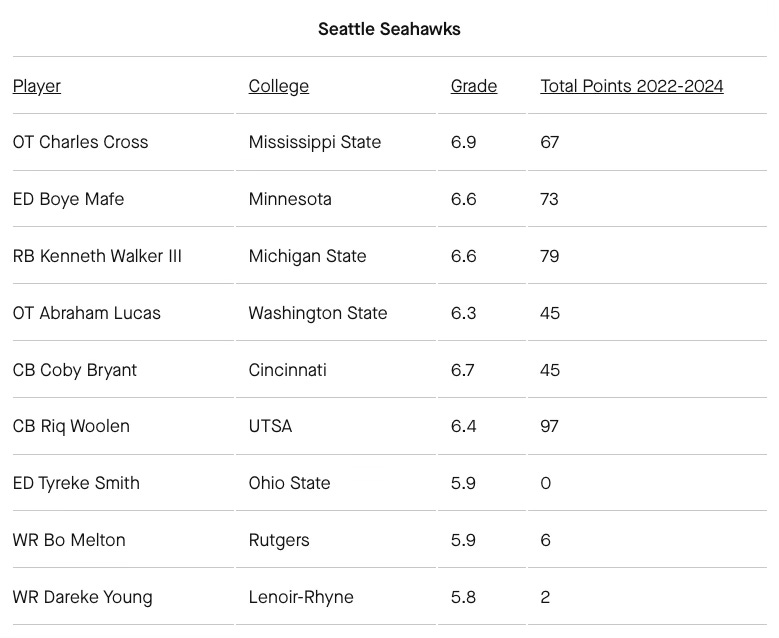Viewport: 779px width, 638px height.
Task: Click Charles Cross's 6.9 grade value
Action: pos(464,142)
